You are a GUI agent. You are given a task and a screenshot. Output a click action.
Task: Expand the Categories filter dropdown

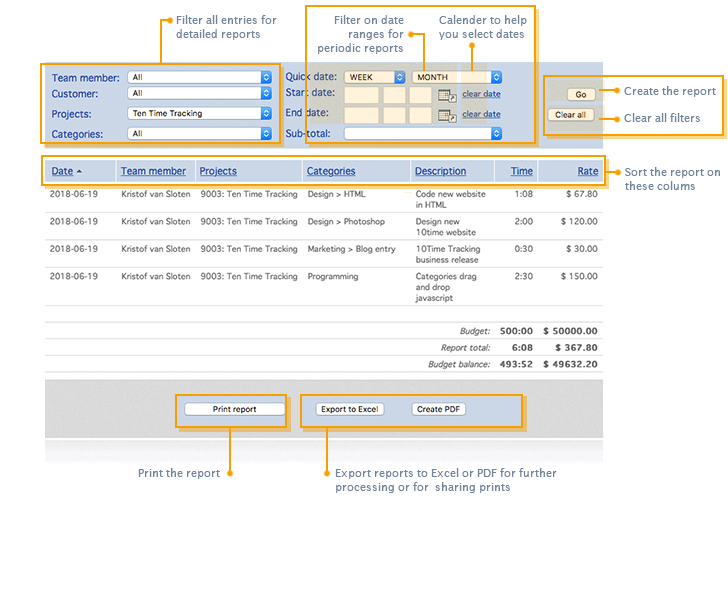pyautogui.click(x=200, y=133)
